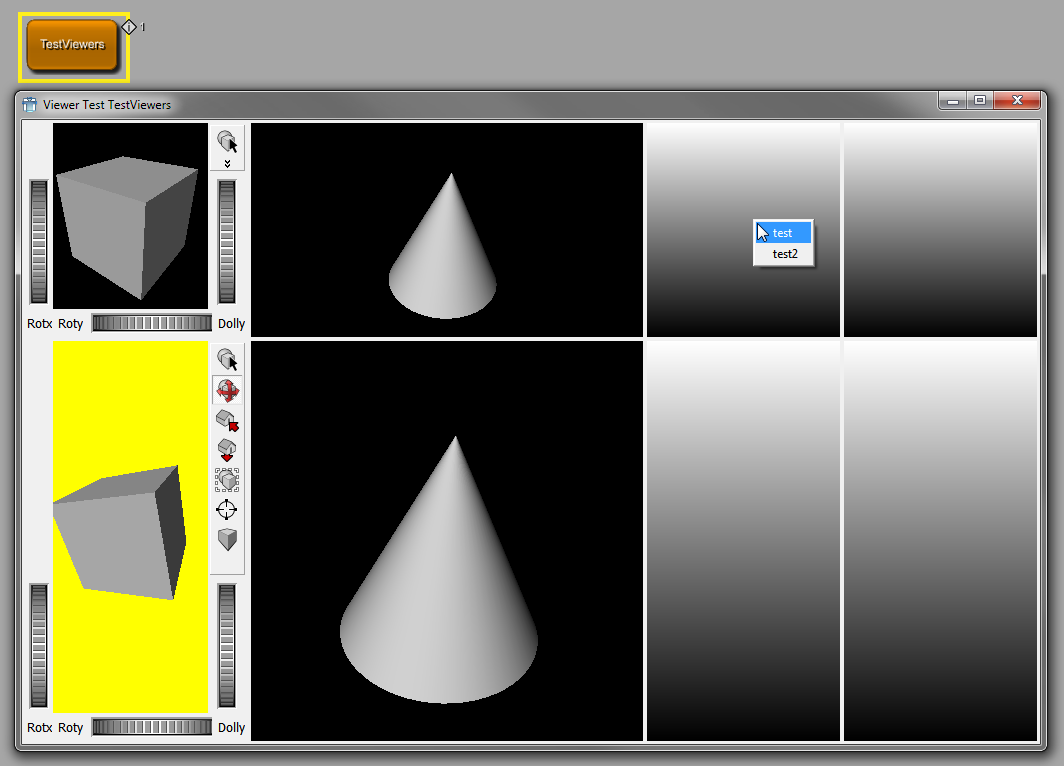
Task: Toggle the red rotate view mode tool
Action: [227, 390]
